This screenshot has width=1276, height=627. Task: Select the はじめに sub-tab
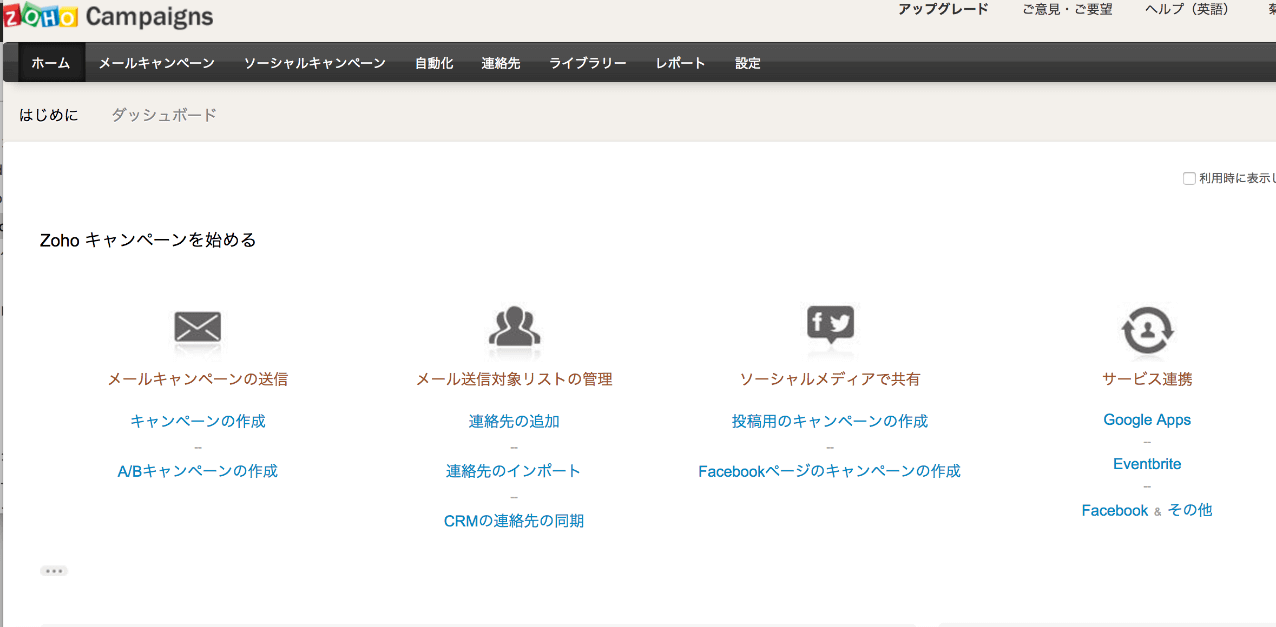coord(49,115)
